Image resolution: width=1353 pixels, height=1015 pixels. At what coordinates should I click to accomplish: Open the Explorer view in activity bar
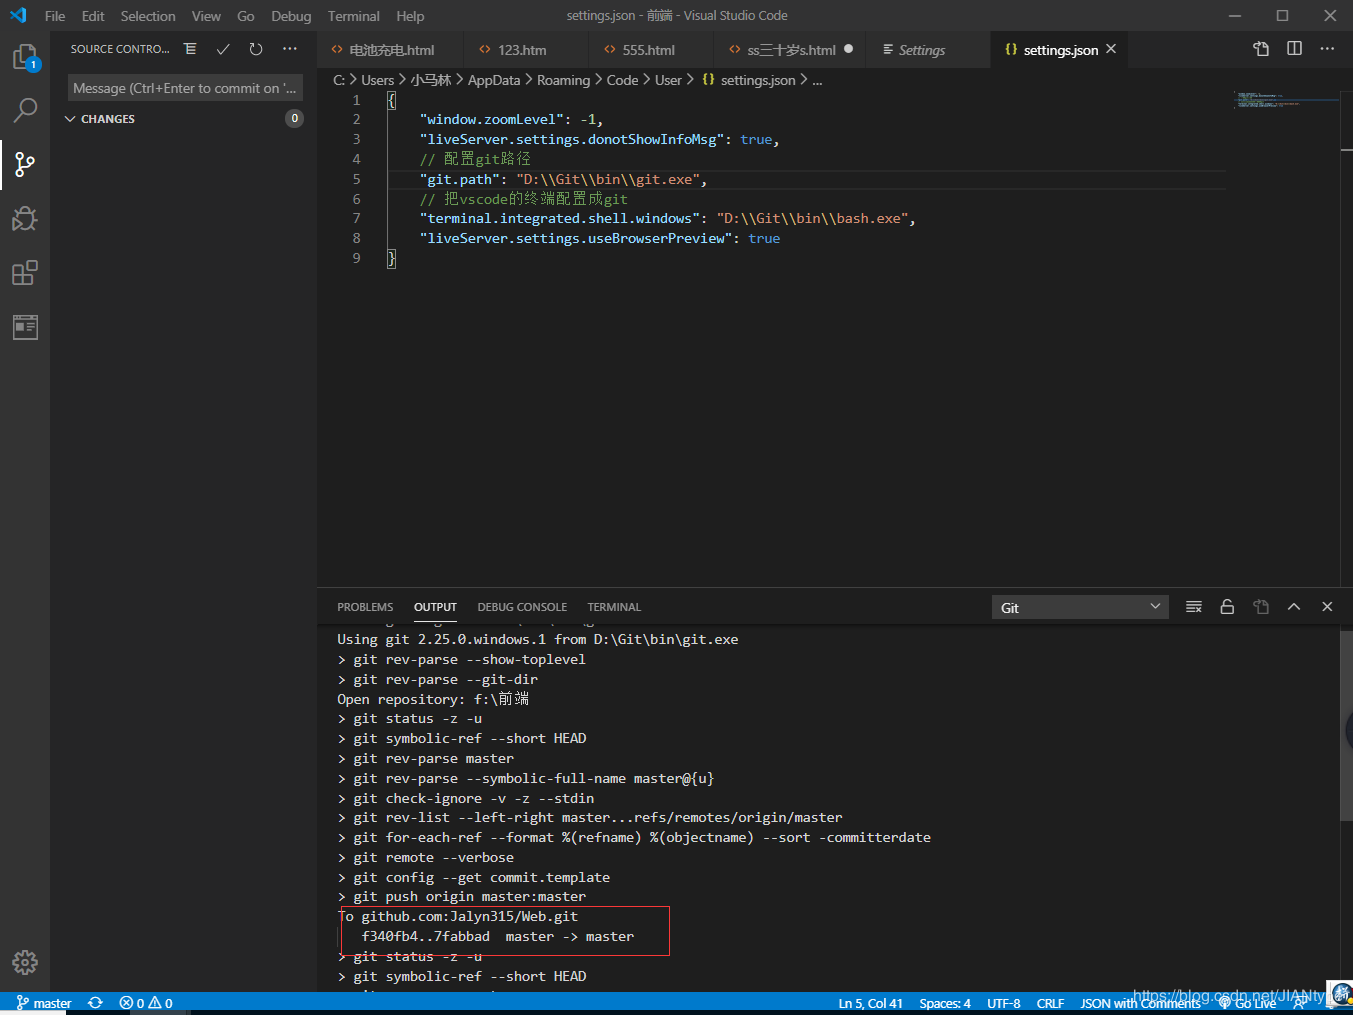coord(24,57)
